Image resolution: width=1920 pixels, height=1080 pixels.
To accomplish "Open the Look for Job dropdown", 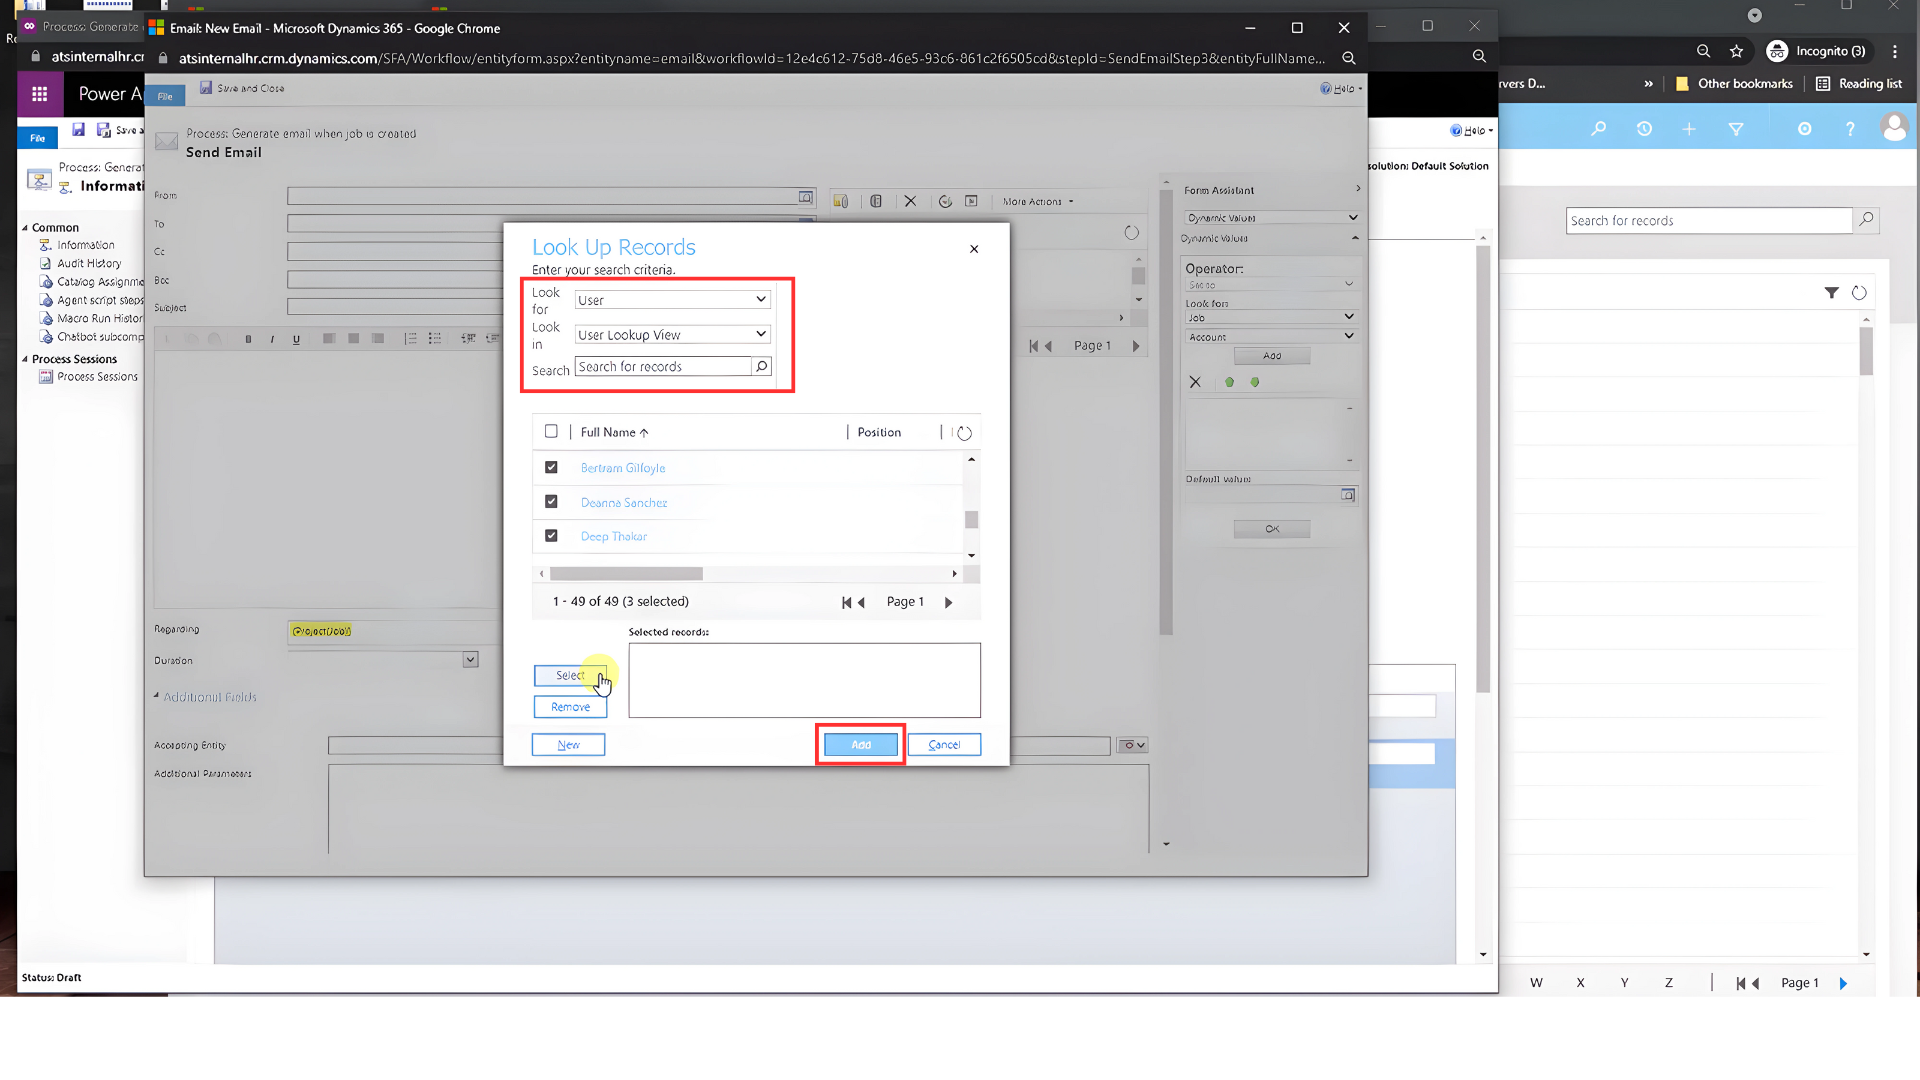I will [1270, 317].
